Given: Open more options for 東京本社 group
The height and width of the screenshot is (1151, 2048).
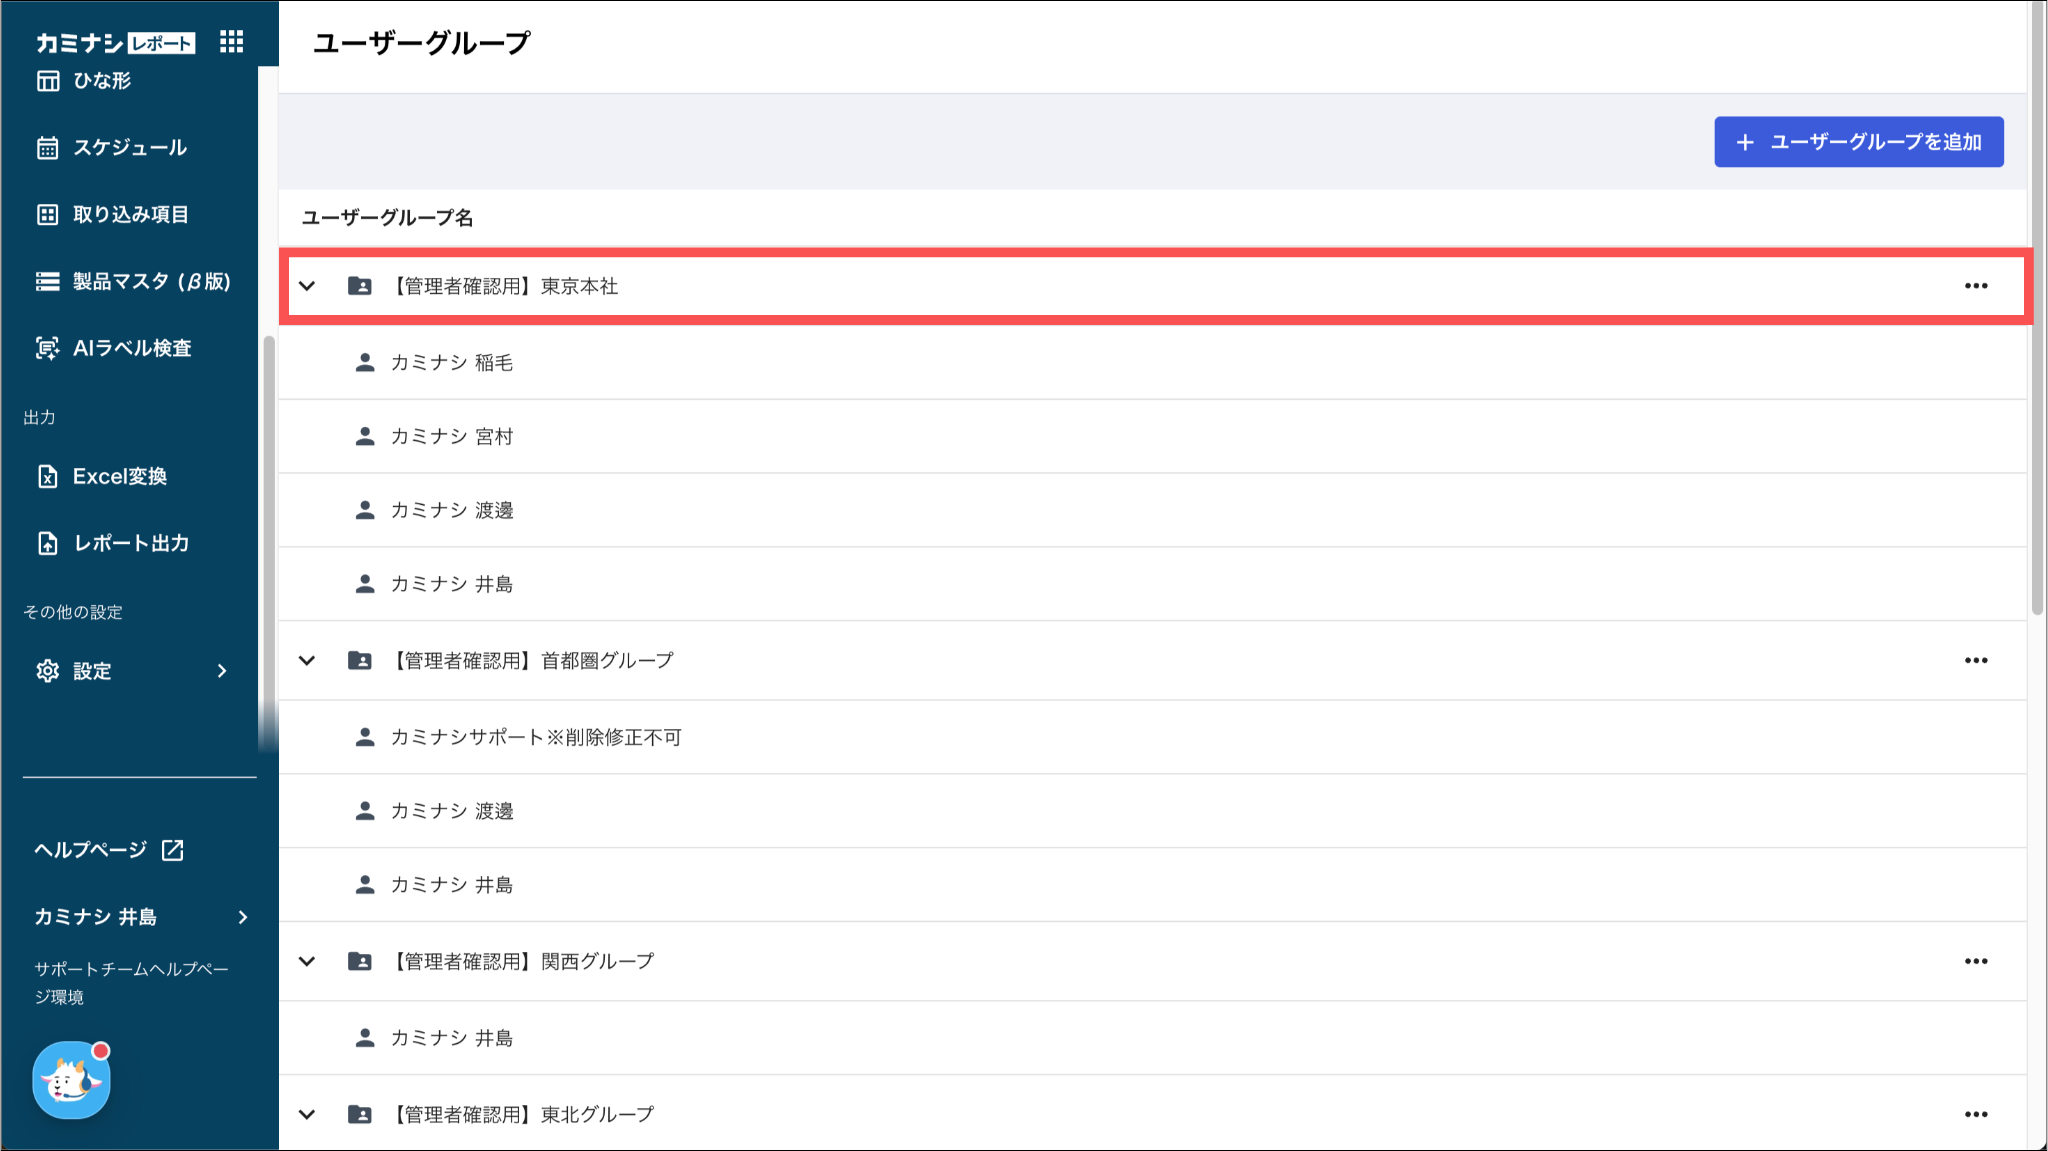Looking at the screenshot, I should click(x=1975, y=286).
